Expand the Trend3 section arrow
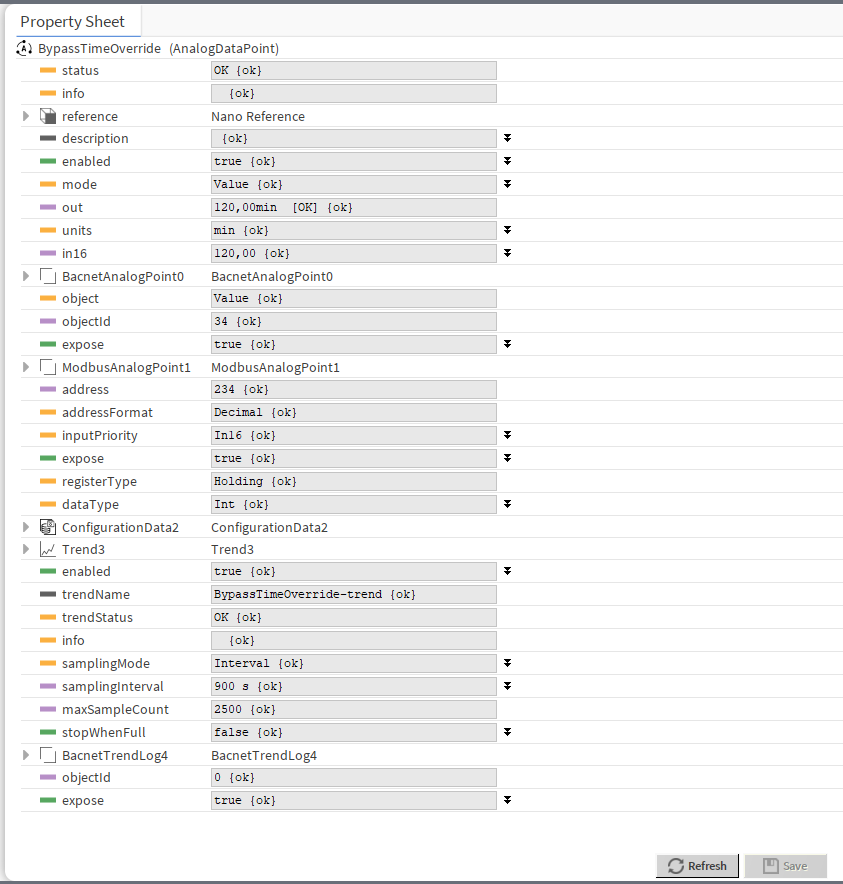 pyautogui.click(x=27, y=549)
